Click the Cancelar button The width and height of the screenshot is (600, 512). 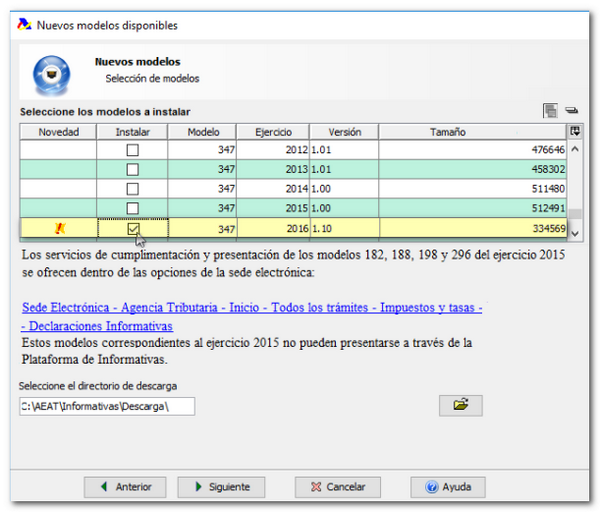(x=337, y=487)
